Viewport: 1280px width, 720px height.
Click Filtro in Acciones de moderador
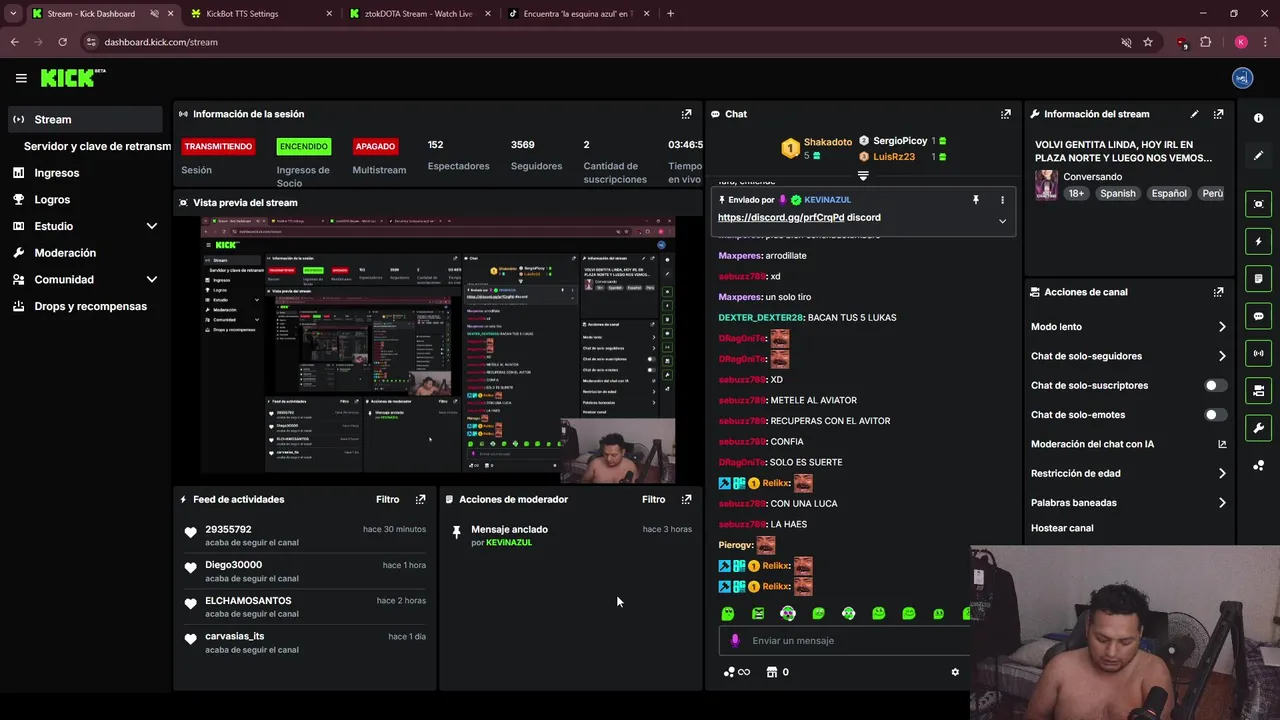click(653, 499)
